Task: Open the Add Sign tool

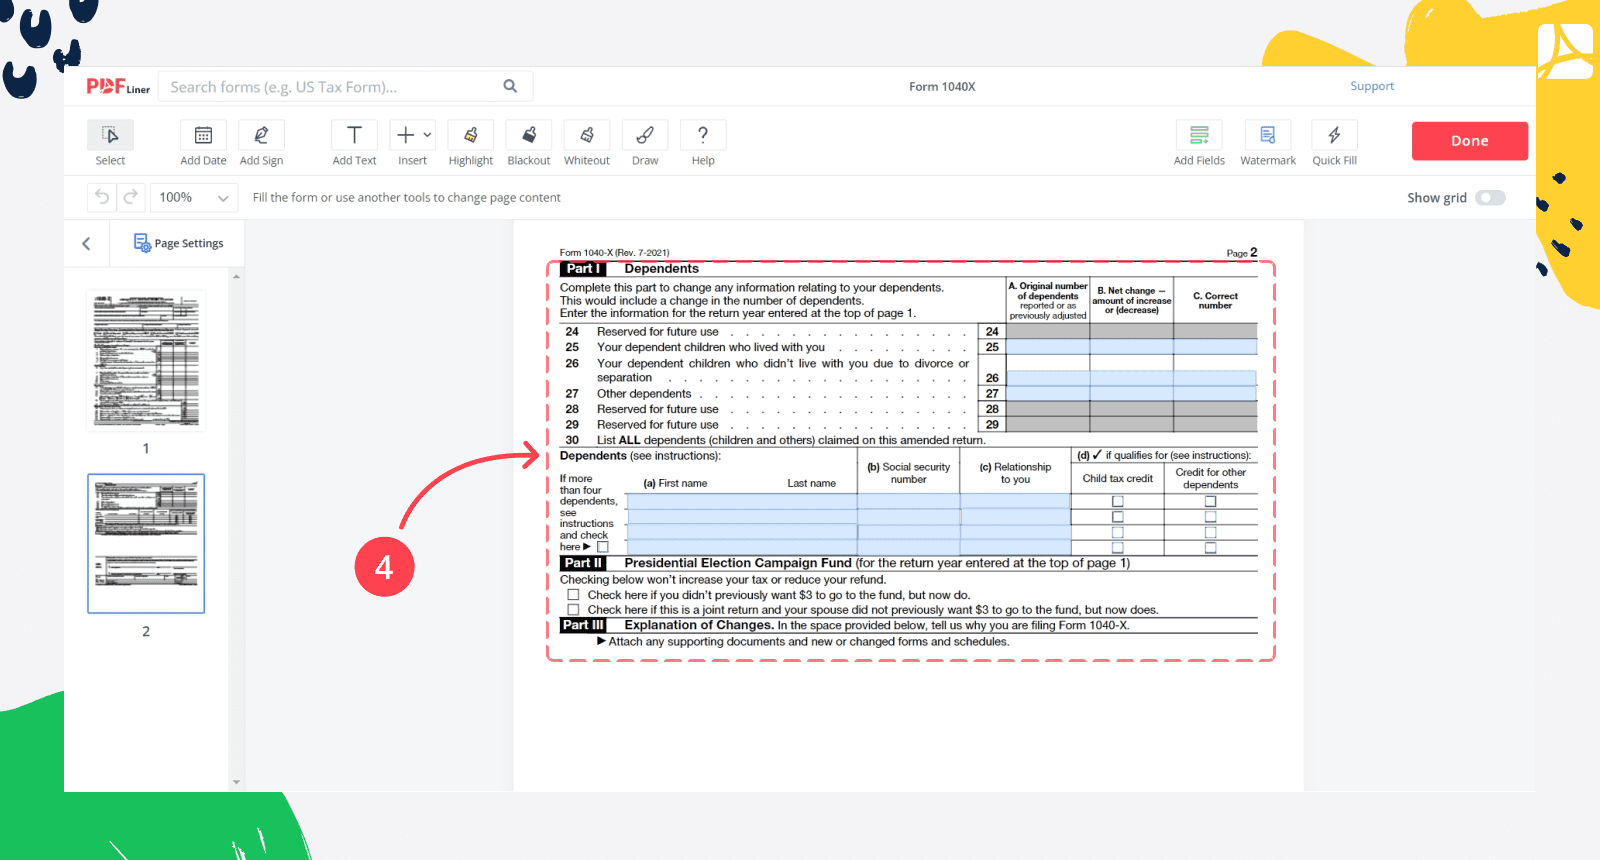Action: tap(261, 136)
